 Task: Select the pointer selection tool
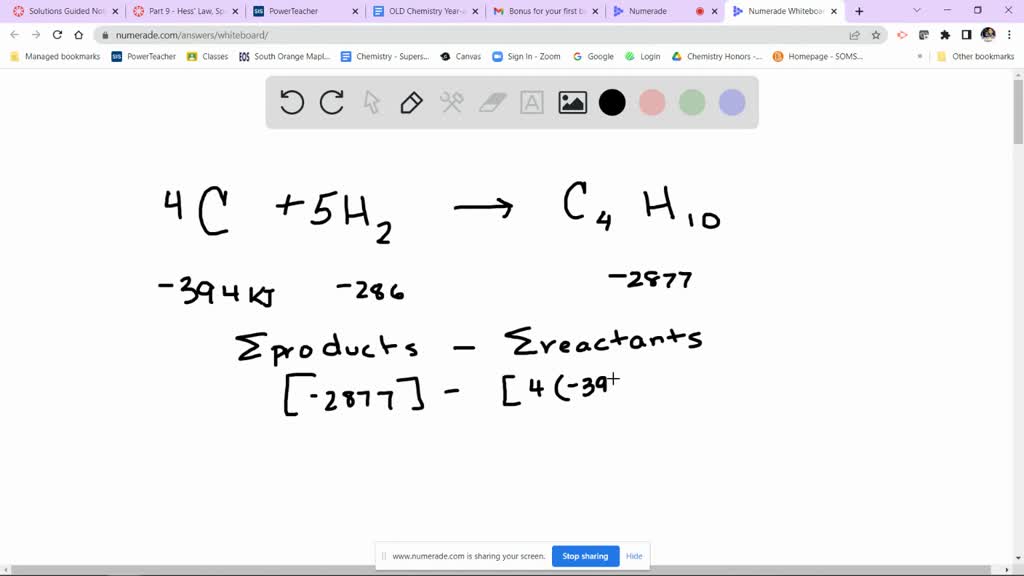372,102
